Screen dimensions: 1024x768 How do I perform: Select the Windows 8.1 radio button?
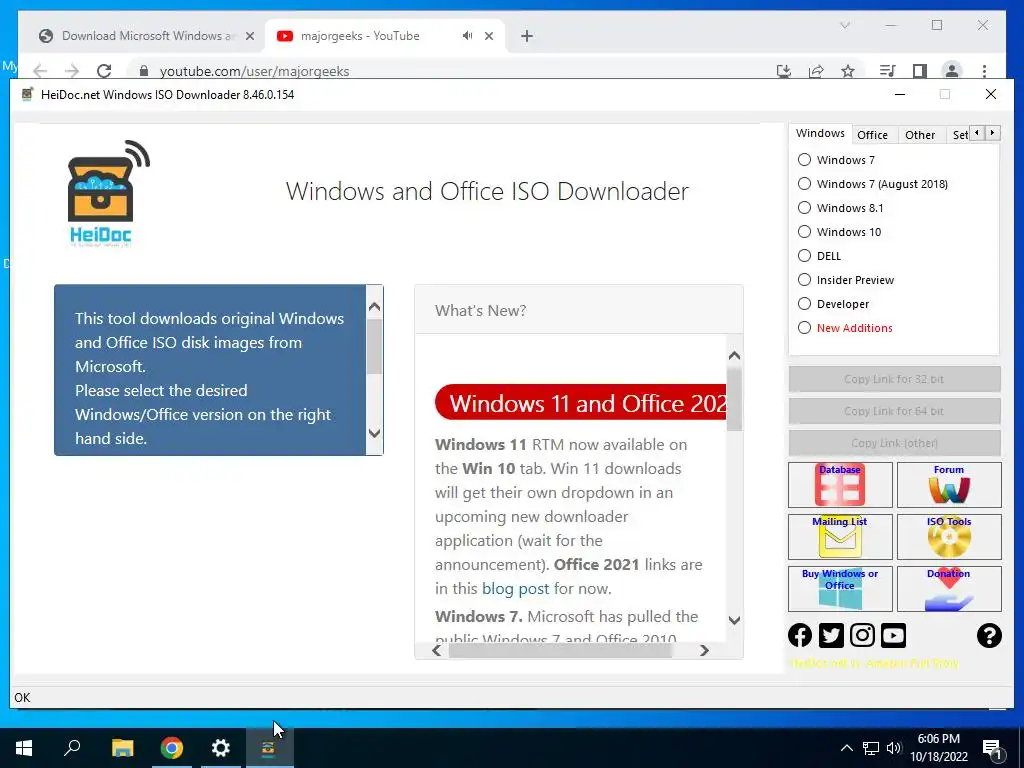(x=805, y=208)
